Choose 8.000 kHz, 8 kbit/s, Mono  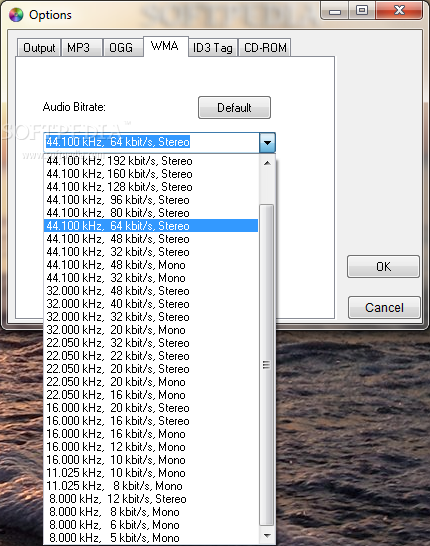(151, 512)
